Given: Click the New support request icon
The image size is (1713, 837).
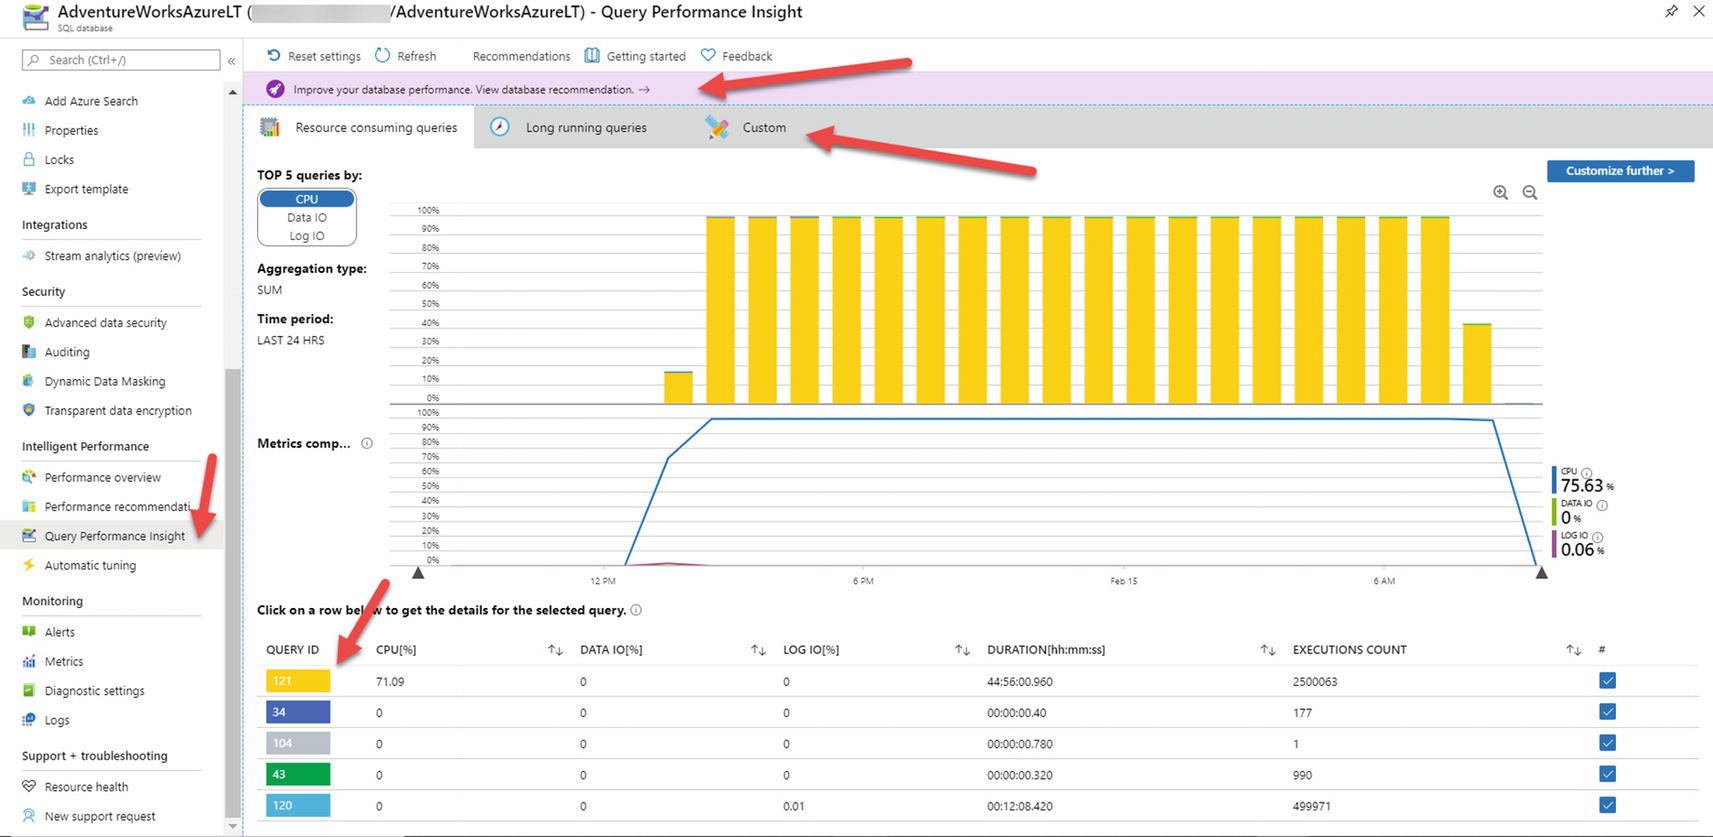Looking at the screenshot, I should [29, 815].
